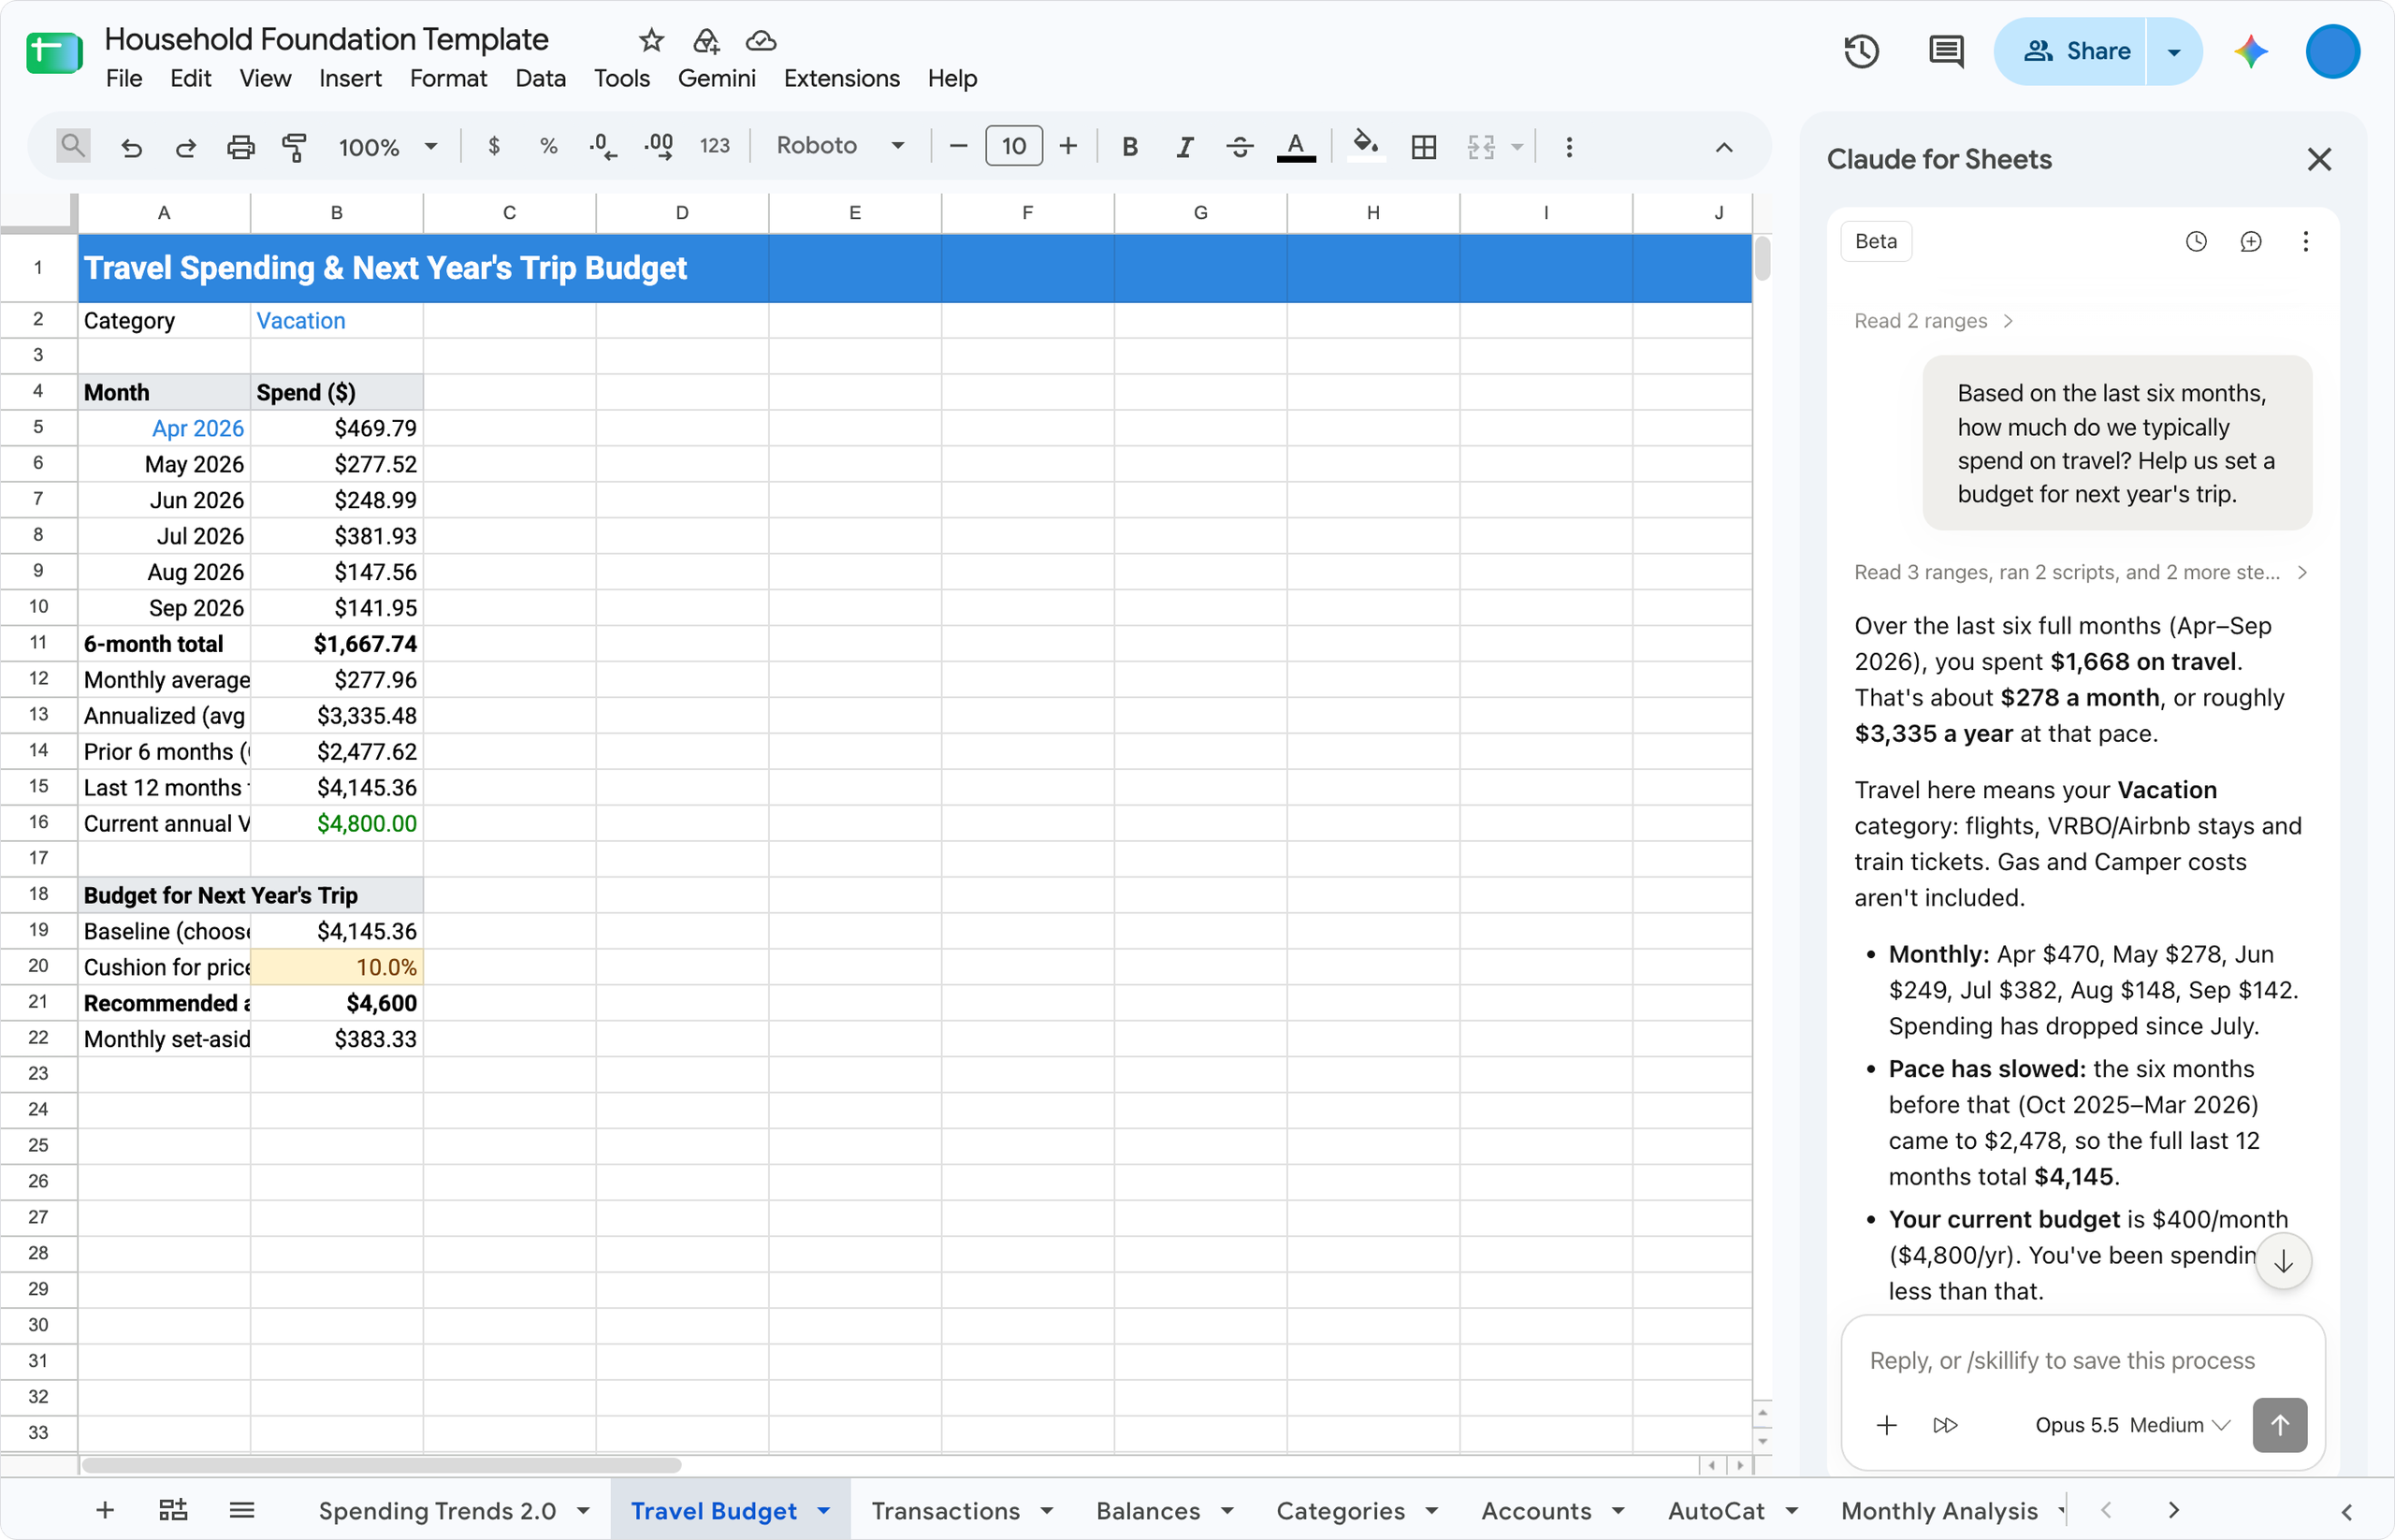Screen dimensions: 2395x1540
Task: Open the text color picker
Action: [1295, 147]
